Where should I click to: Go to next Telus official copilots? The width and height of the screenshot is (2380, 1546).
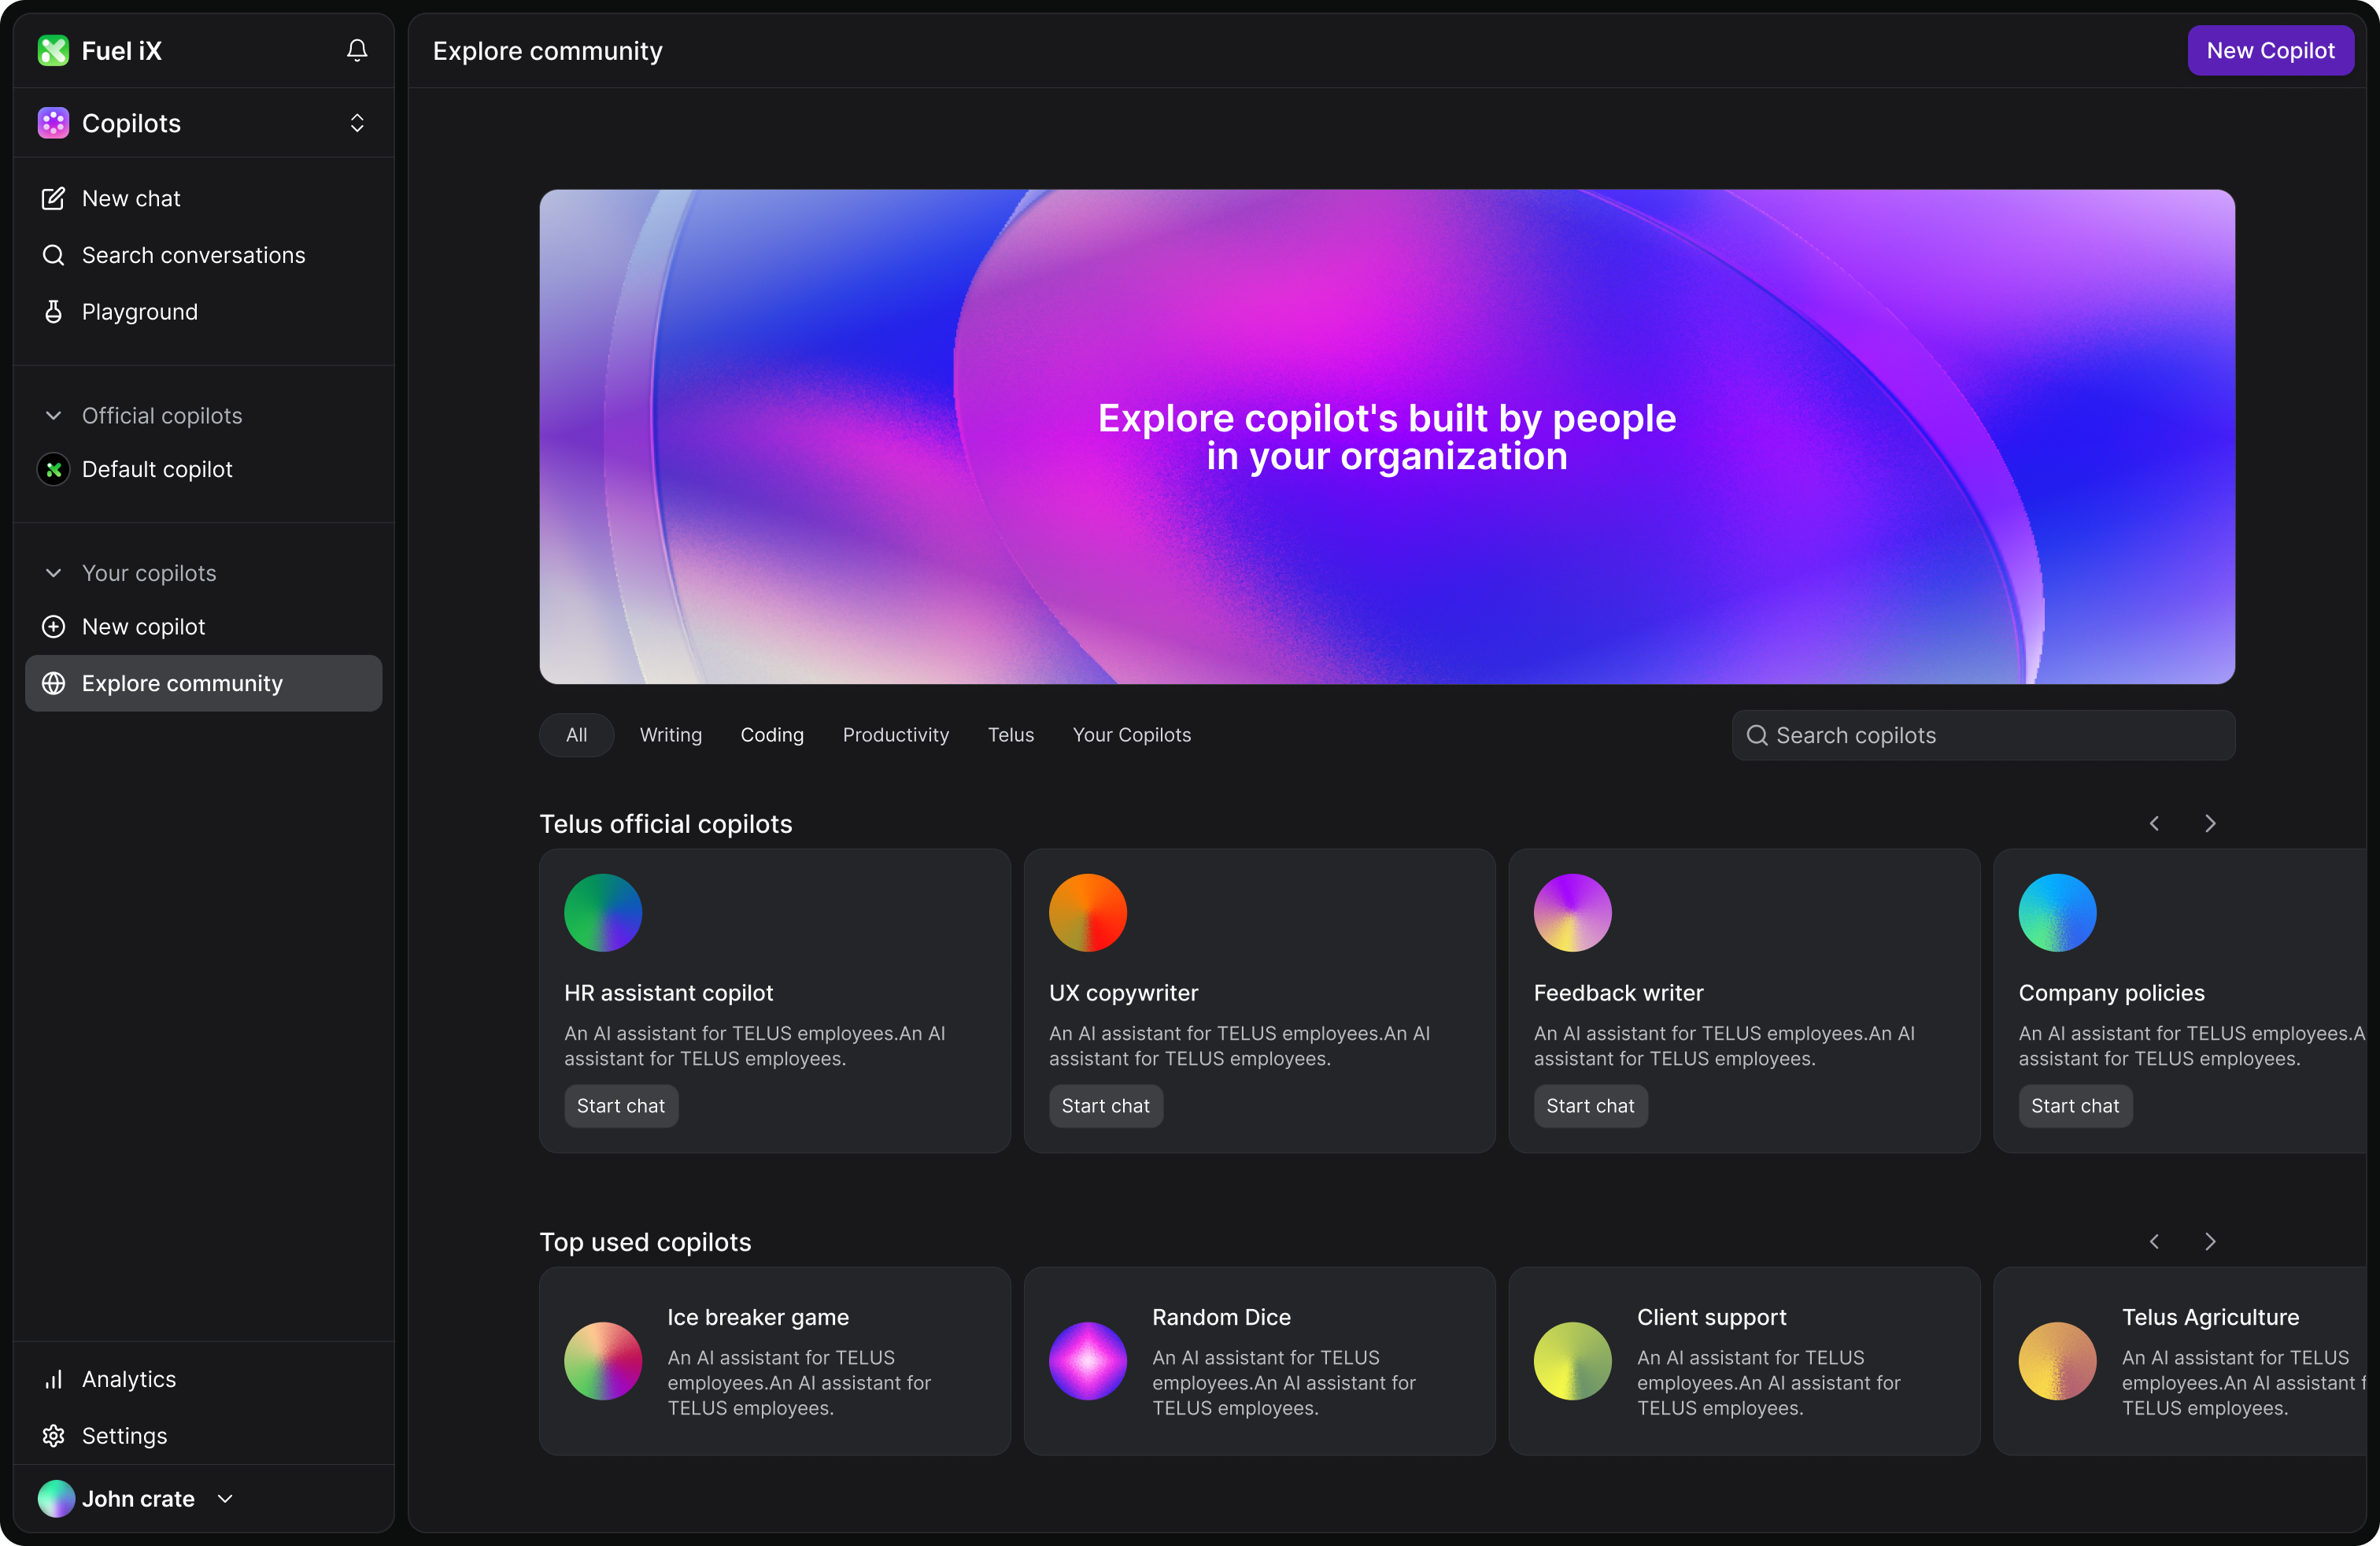pyautogui.click(x=2210, y=823)
